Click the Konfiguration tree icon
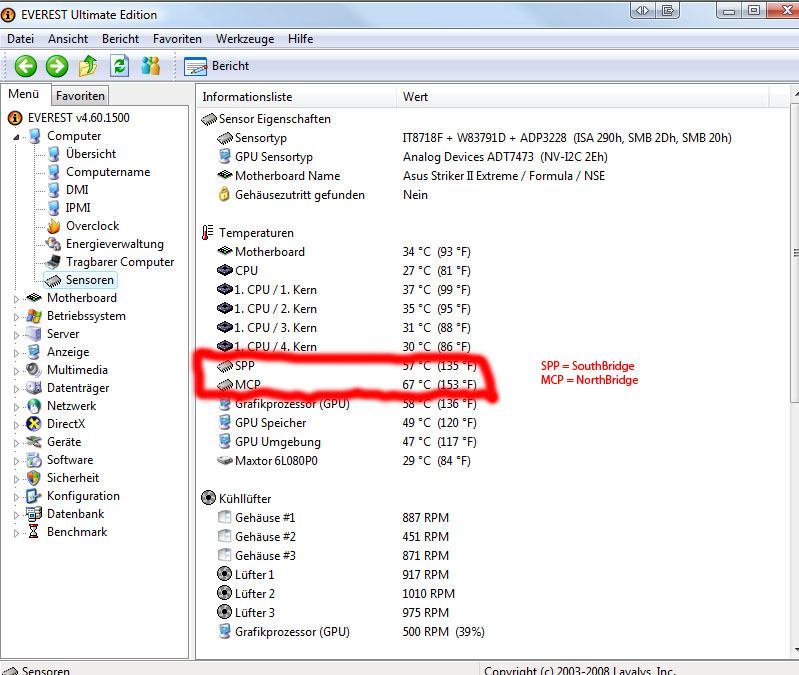Viewport: 799px width, 675px height. (34, 496)
